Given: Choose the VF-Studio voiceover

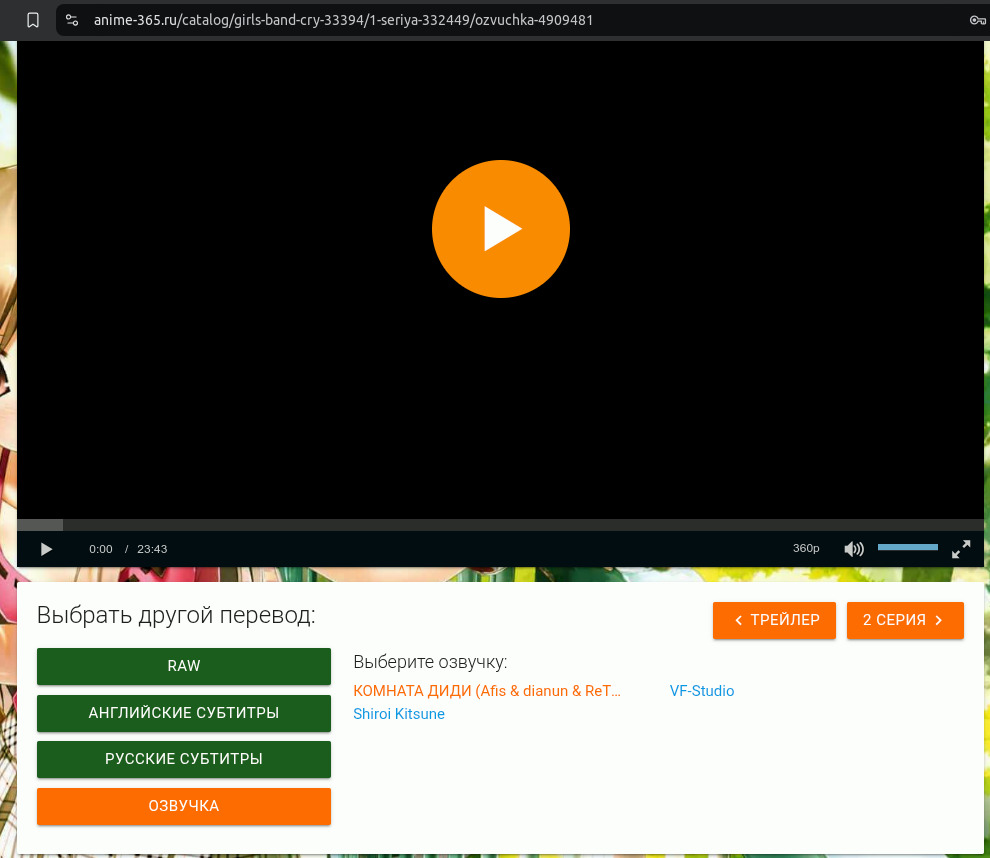Looking at the screenshot, I should coord(701,691).
